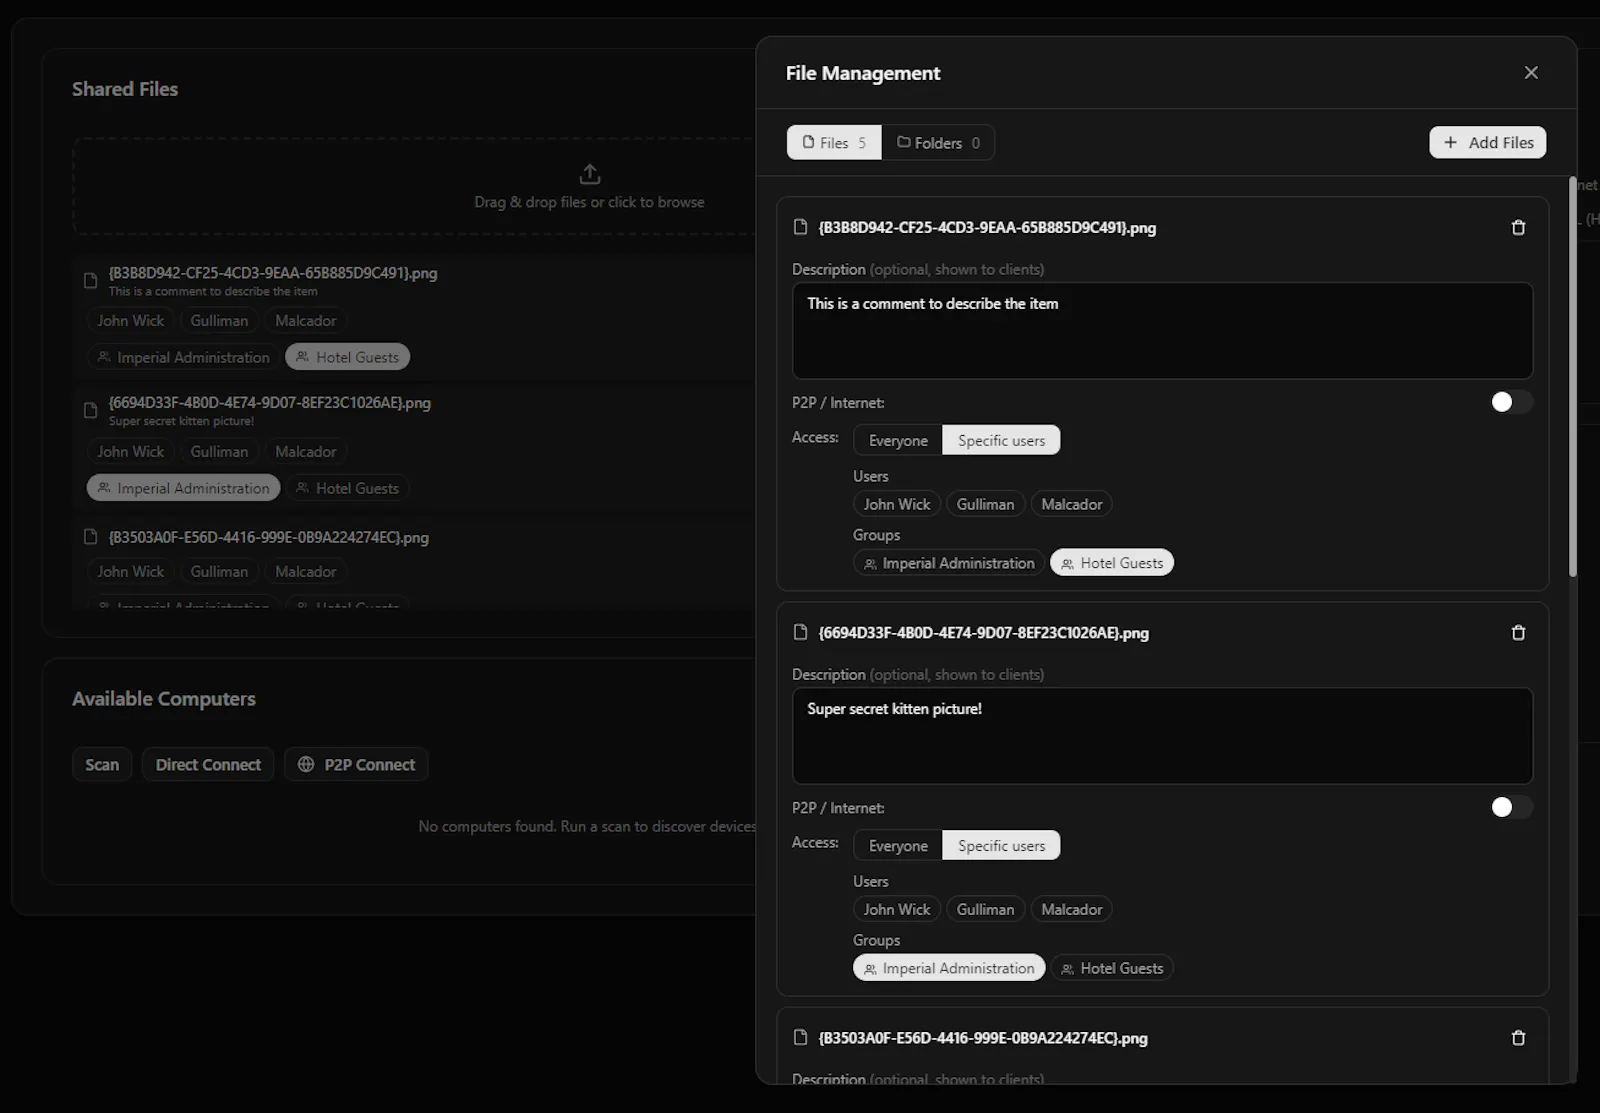This screenshot has width=1600, height=1113.
Task: Edit 'Super secret kitten picture!' description field
Action: [x=1162, y=735]
